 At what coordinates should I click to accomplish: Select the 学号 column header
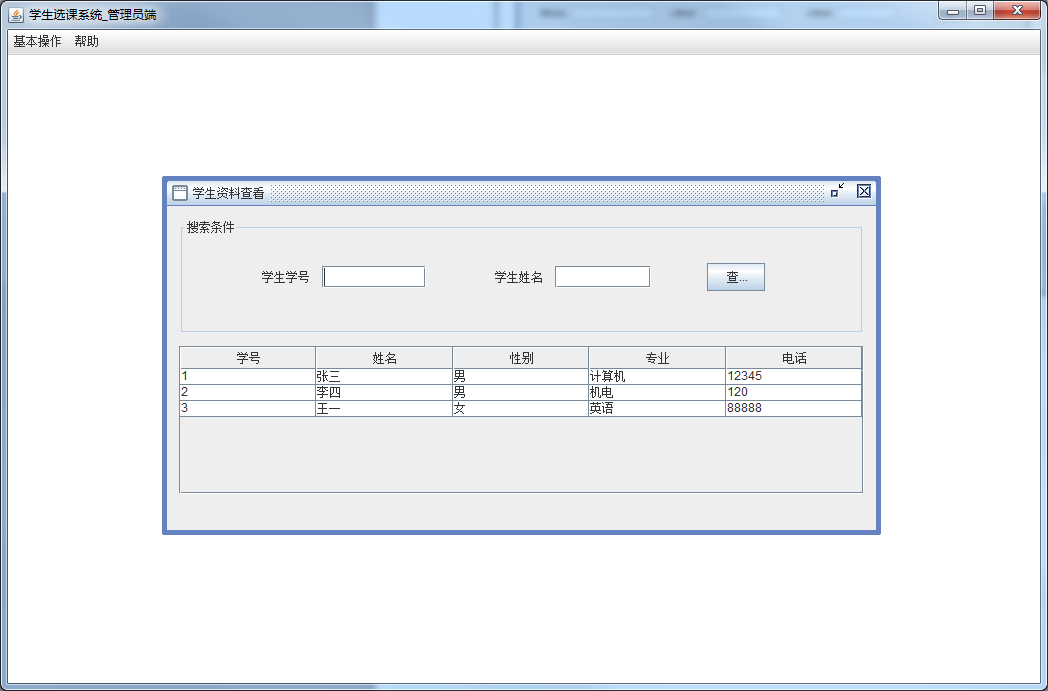[246, 357]
